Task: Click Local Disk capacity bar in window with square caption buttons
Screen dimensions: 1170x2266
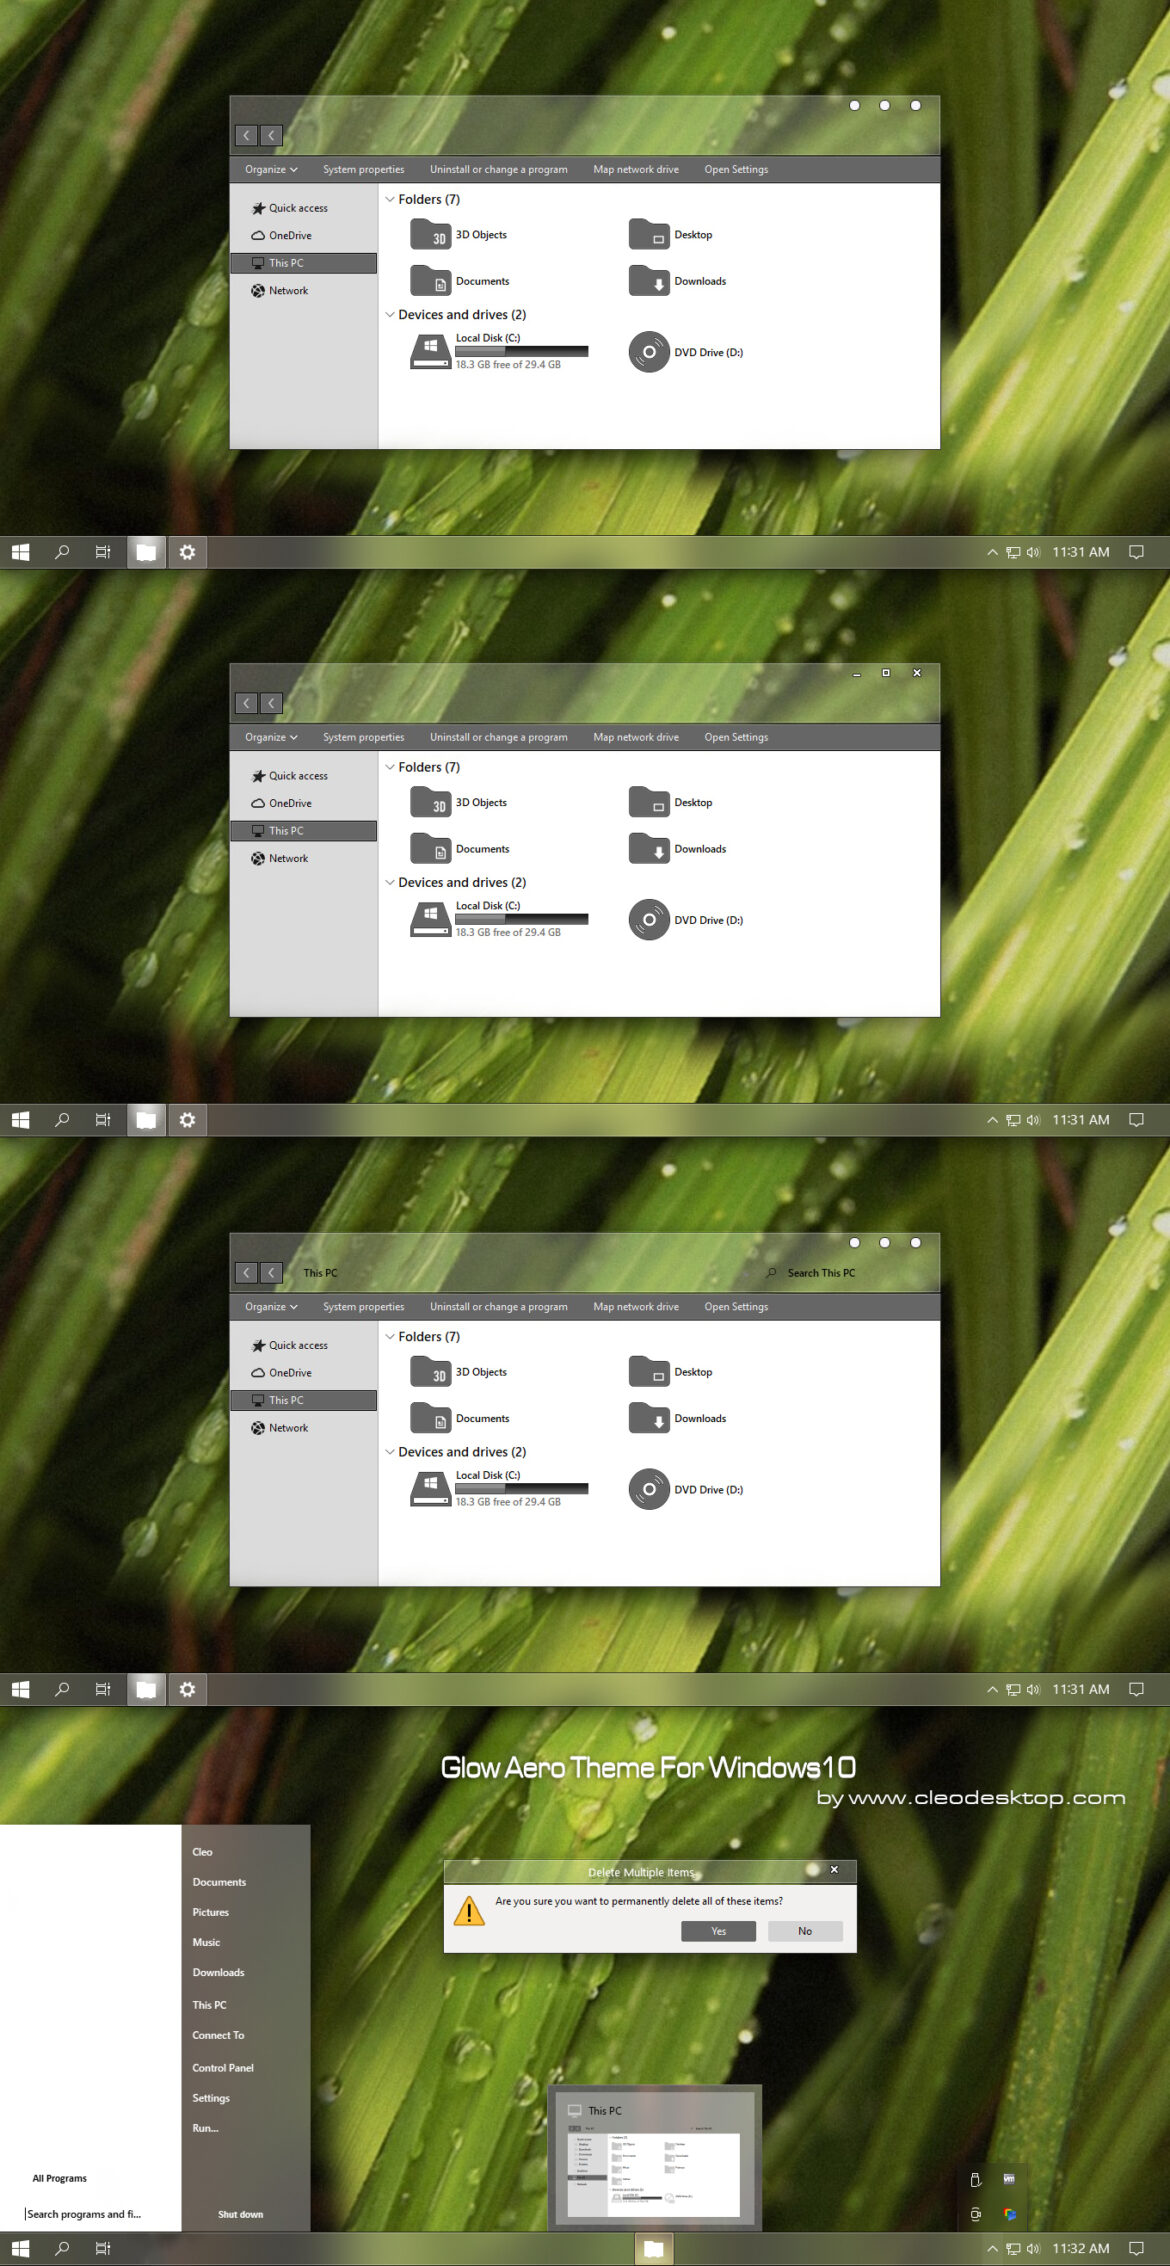Action: tap(521, 919)
